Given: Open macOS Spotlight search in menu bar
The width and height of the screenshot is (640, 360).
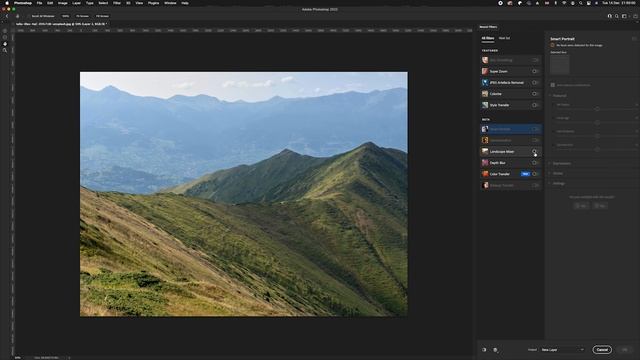Looking at the screenshot, I should [580, 3].
